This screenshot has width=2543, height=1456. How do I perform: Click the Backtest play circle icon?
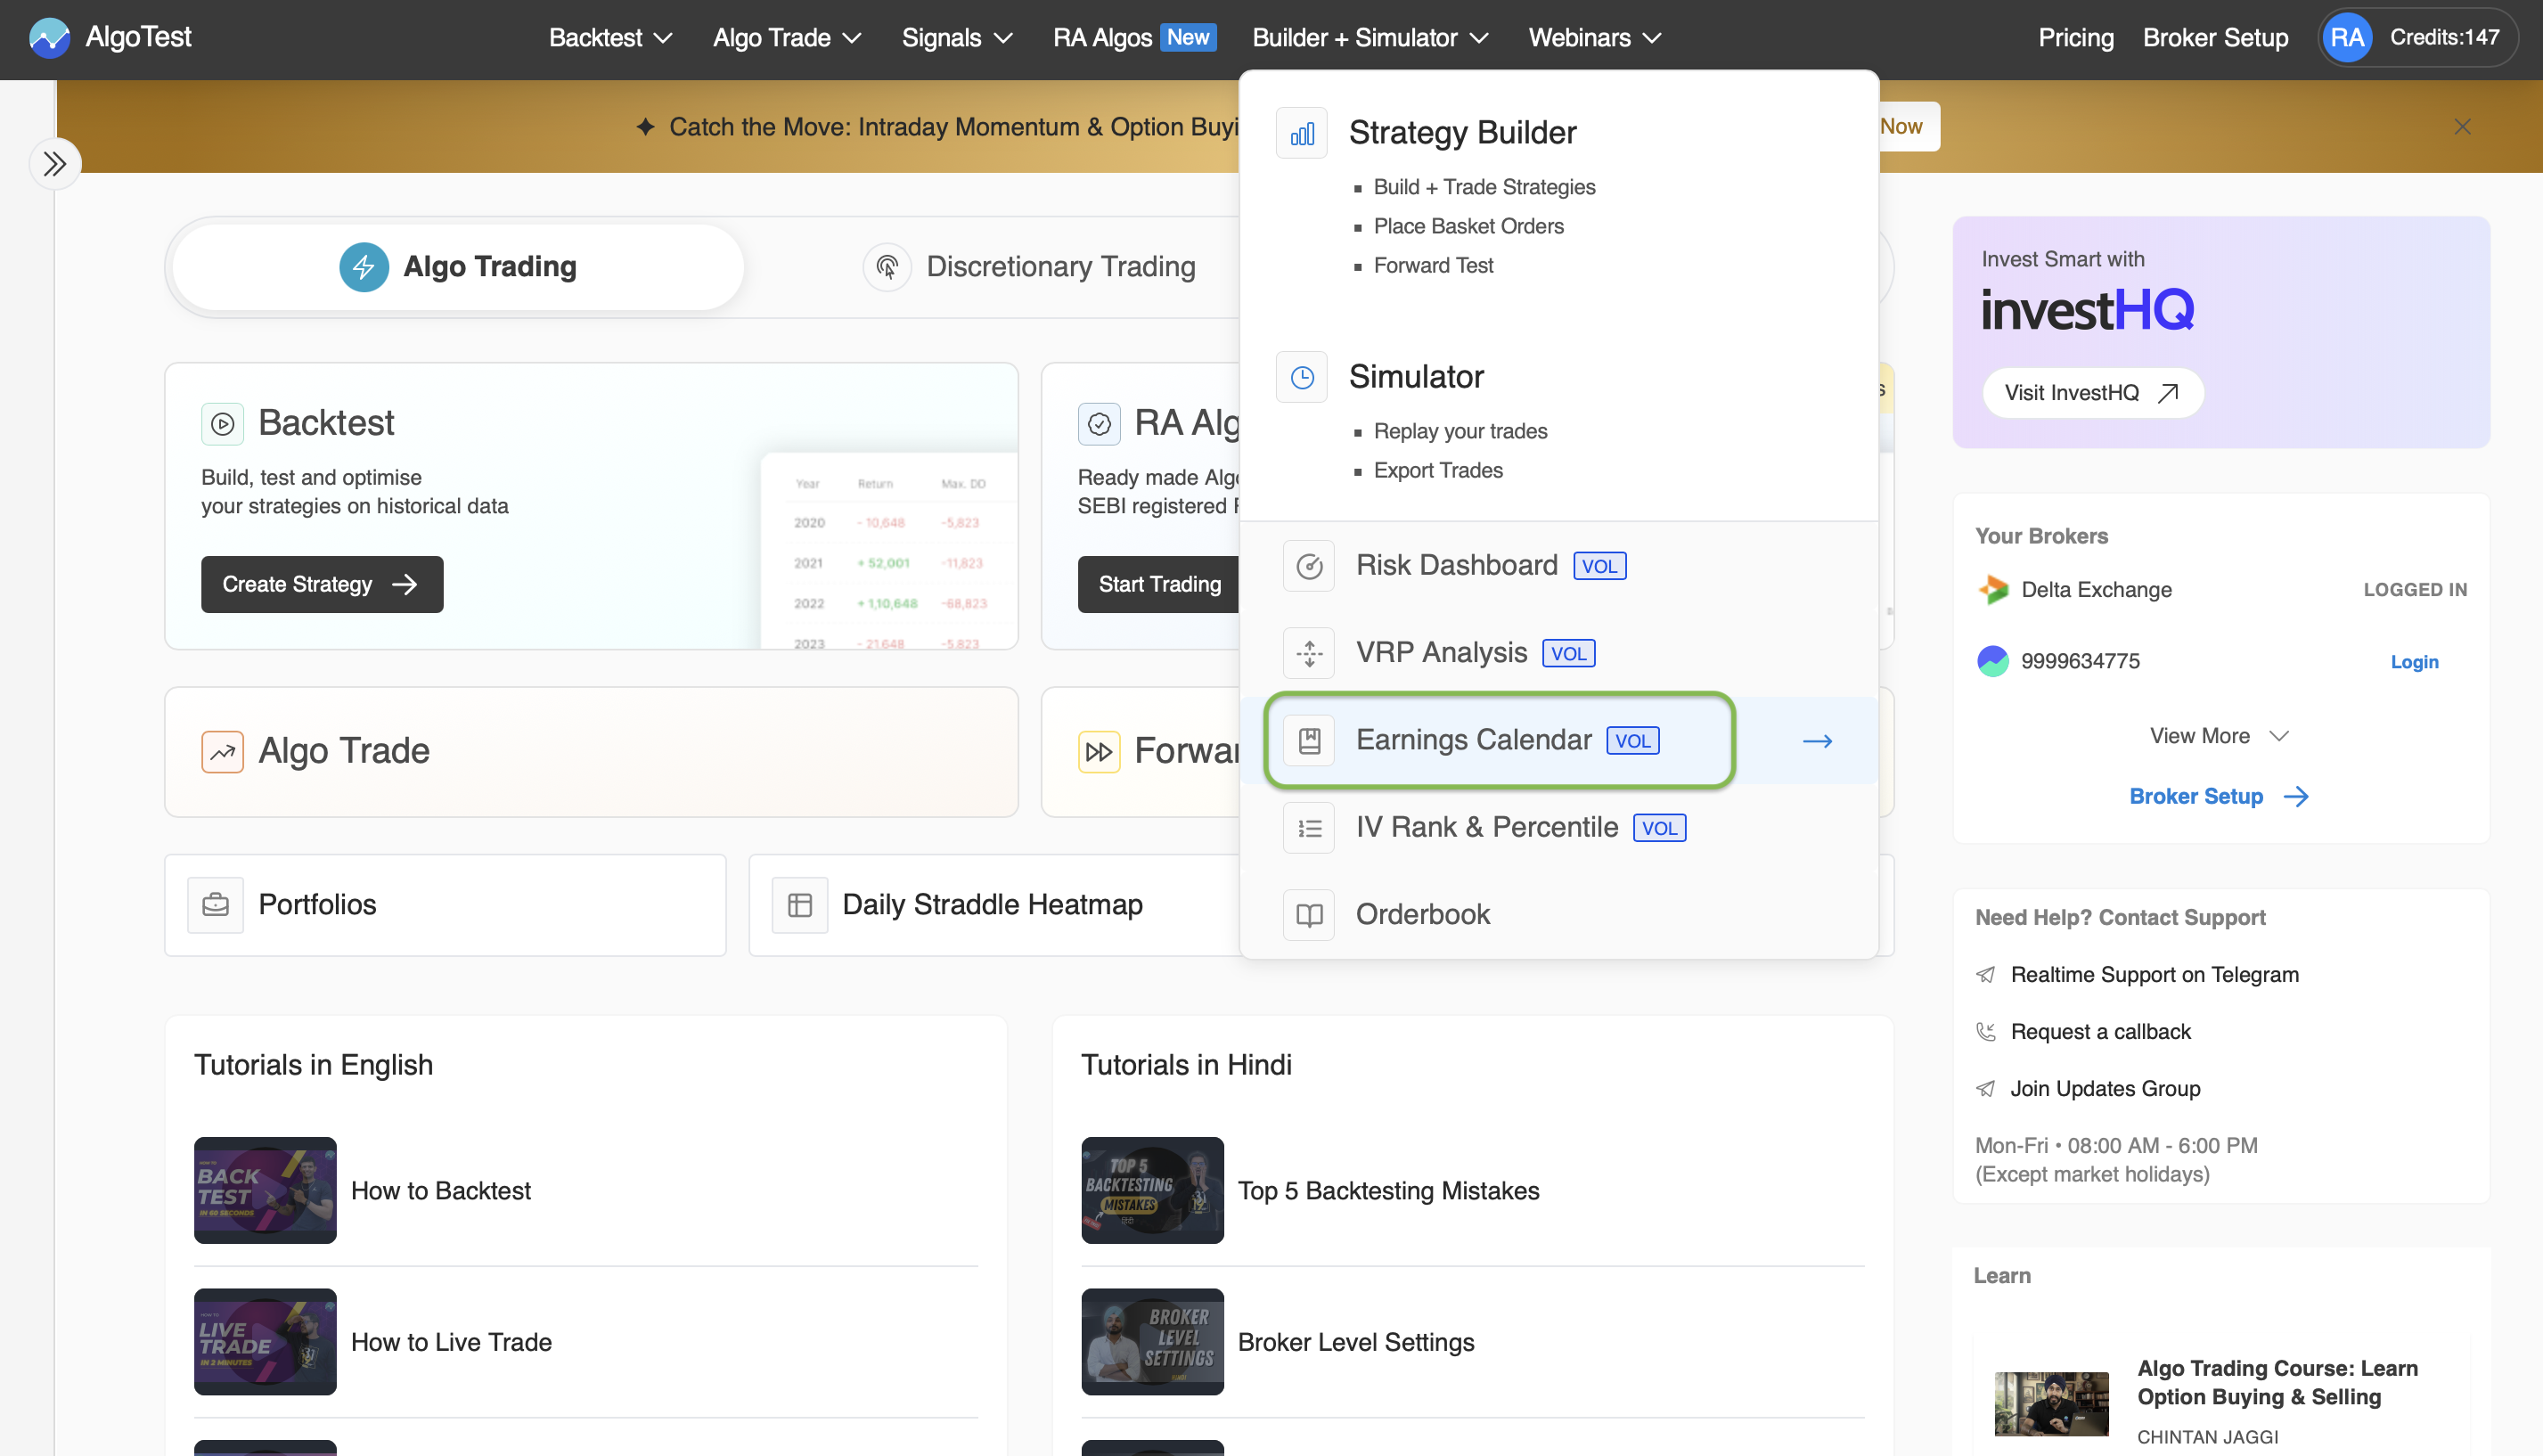click(222, 424)
